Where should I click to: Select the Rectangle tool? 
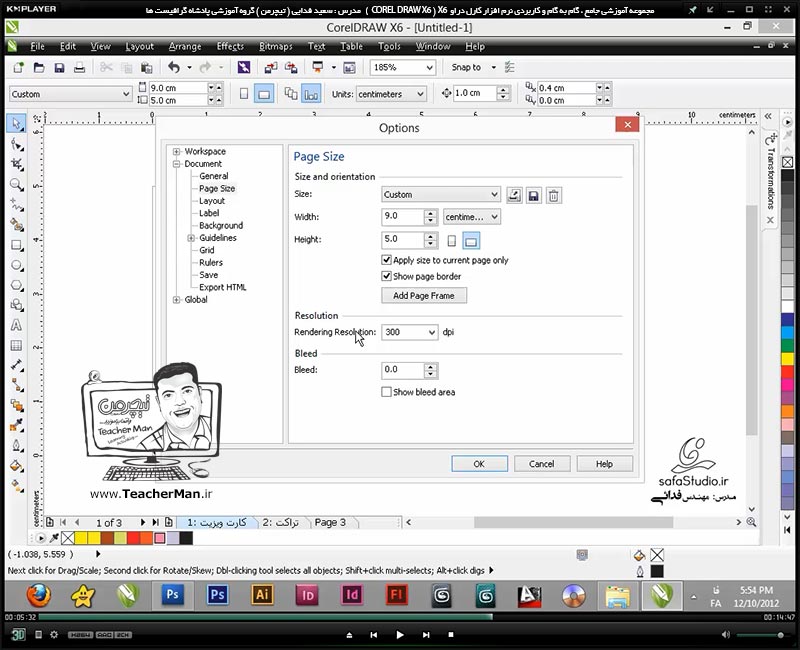pos(17,245)
